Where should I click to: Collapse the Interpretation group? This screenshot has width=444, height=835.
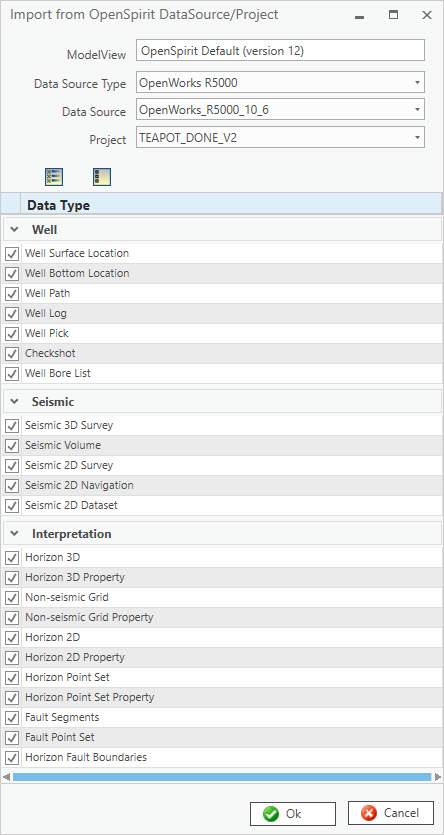(x=14, y=534)
